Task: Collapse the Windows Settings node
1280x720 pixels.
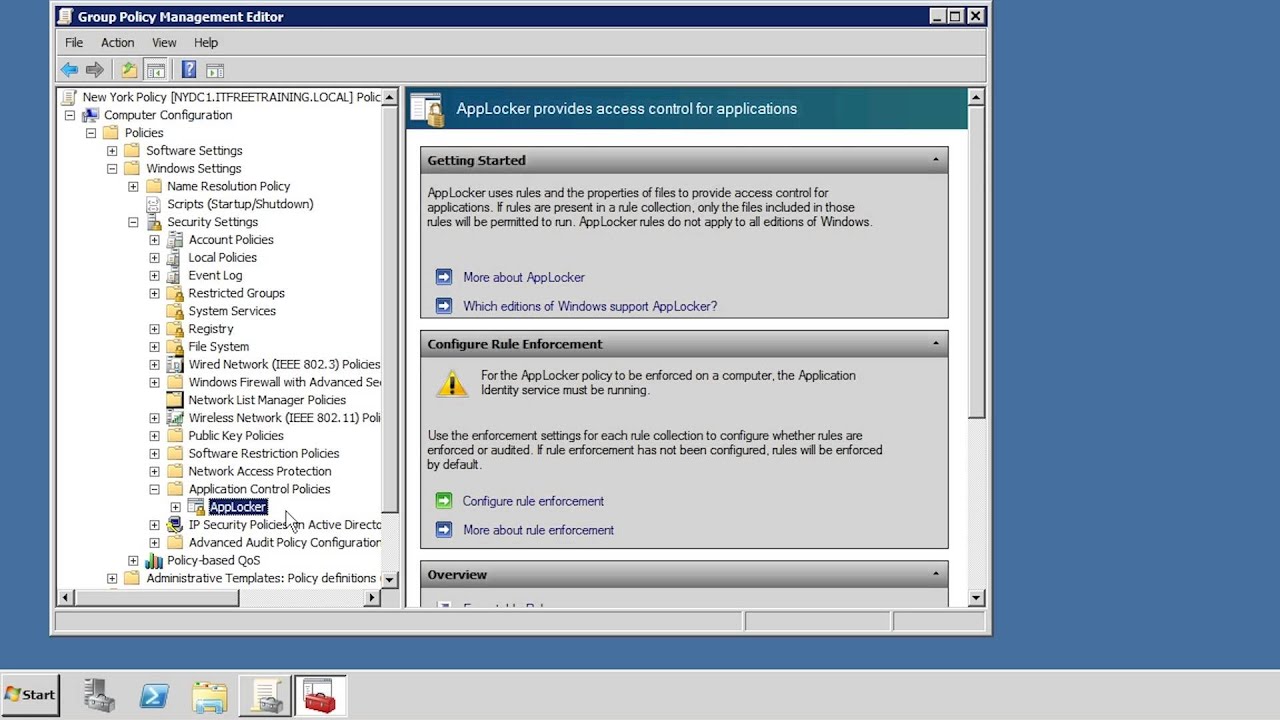Action: pos(112,169)
